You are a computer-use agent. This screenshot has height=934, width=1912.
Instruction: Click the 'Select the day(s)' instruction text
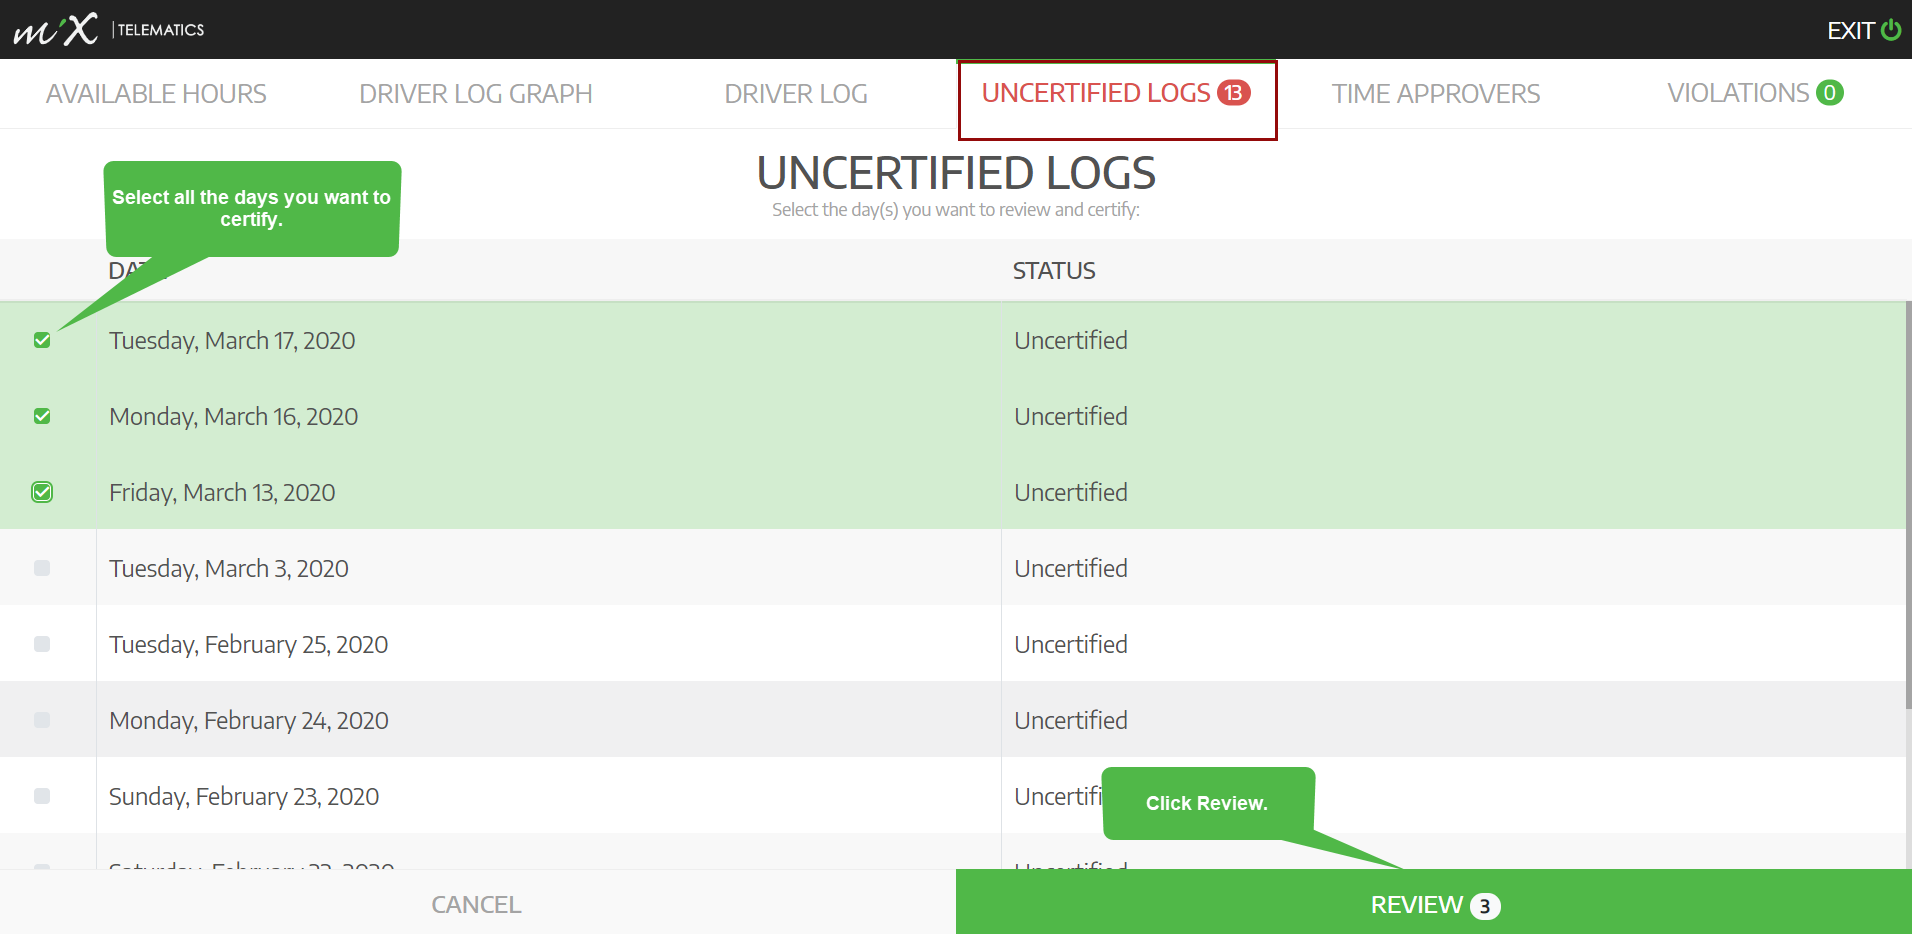click(956, 210)
